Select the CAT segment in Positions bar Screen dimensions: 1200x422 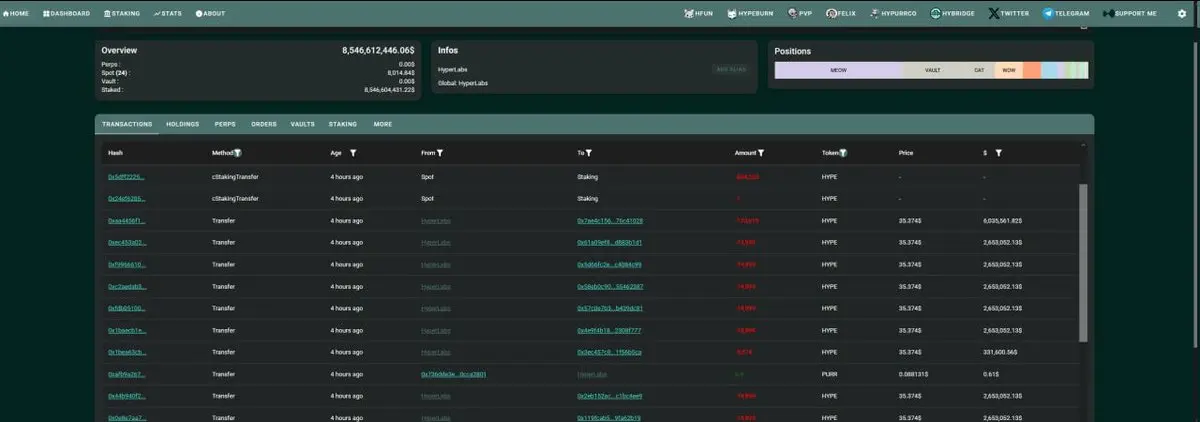pos(979,70)
